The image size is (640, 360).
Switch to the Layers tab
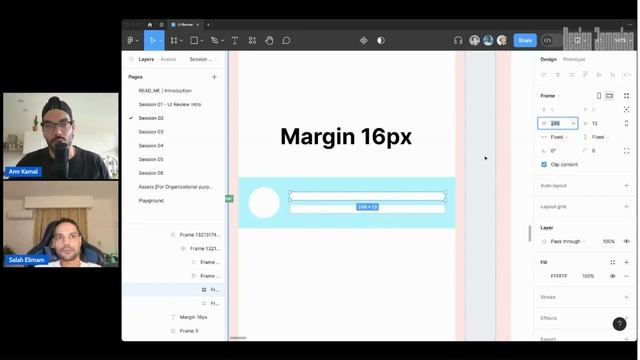tap(146, 59)
